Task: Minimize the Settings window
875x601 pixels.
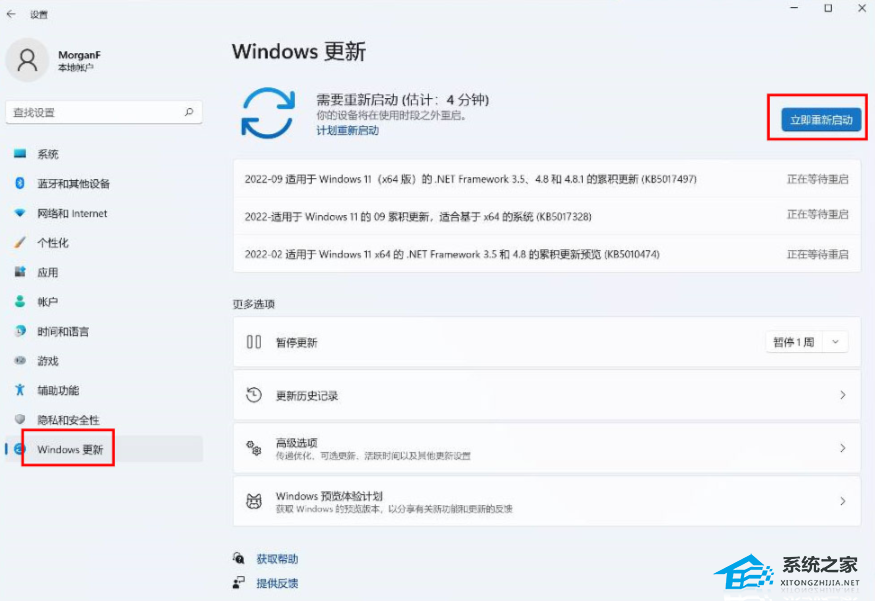Action: (x=794, y=8)
